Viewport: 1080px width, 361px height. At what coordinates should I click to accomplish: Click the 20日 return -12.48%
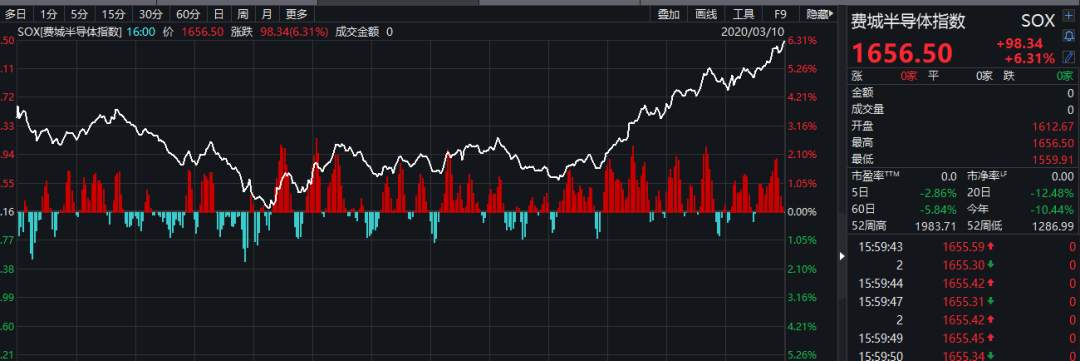tap(1053, 192)
